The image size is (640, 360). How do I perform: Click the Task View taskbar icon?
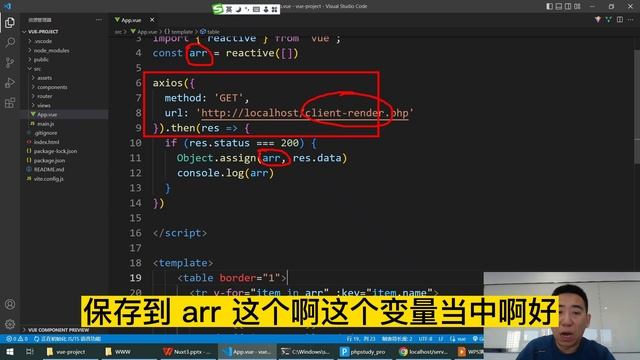(x=29, y=351)
